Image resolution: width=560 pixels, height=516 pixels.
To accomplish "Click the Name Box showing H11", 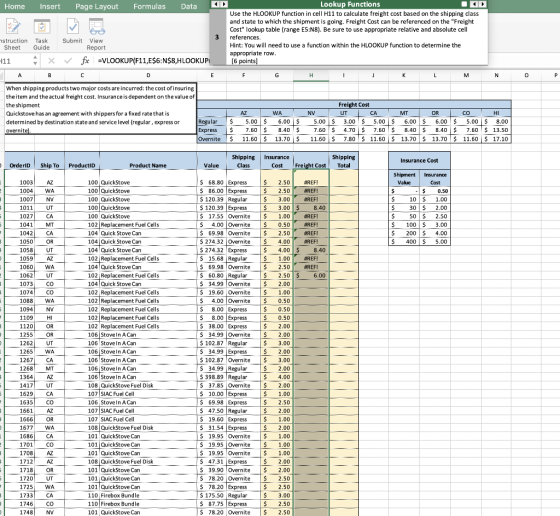I will (16, 61).
